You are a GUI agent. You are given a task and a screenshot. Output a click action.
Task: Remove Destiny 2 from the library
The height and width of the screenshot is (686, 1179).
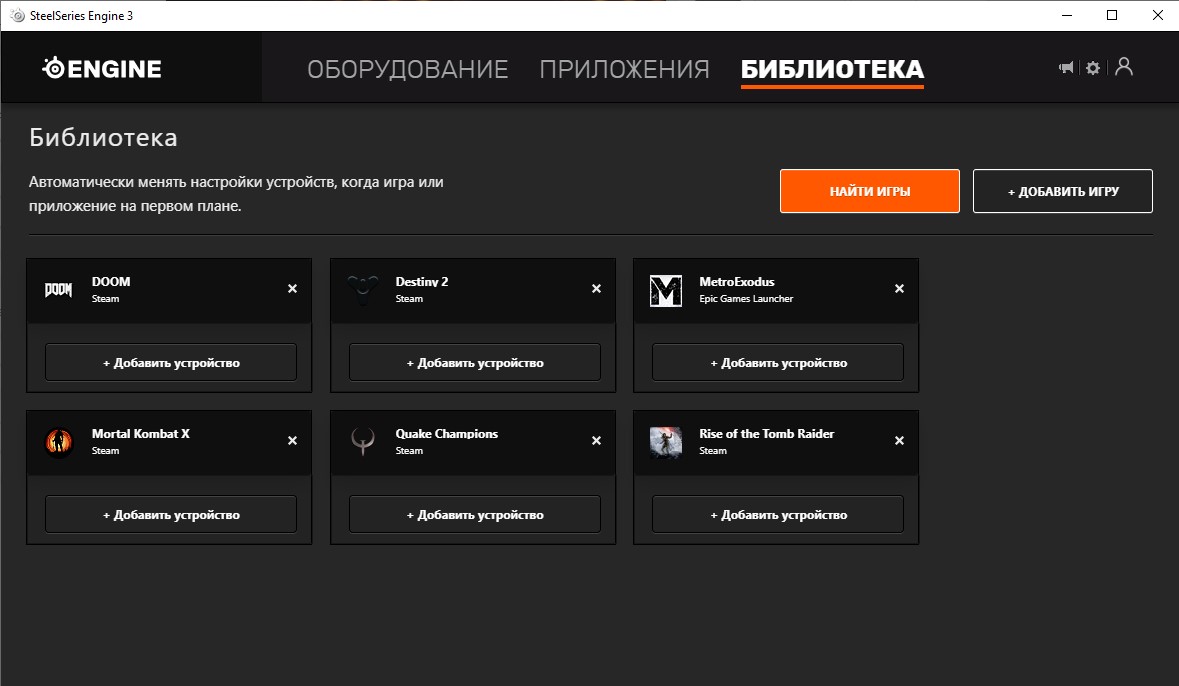tap(596, 289)
